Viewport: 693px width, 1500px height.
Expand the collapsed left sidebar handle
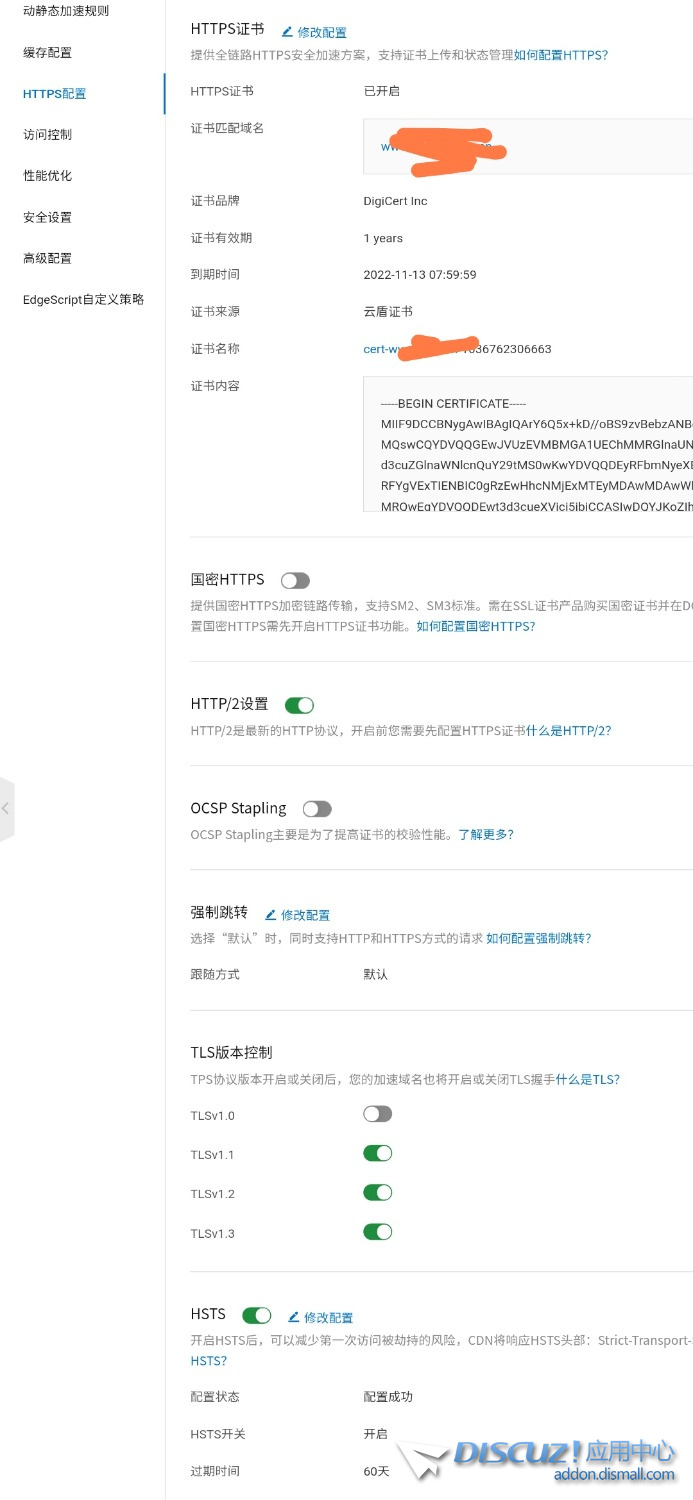point(6,808)
